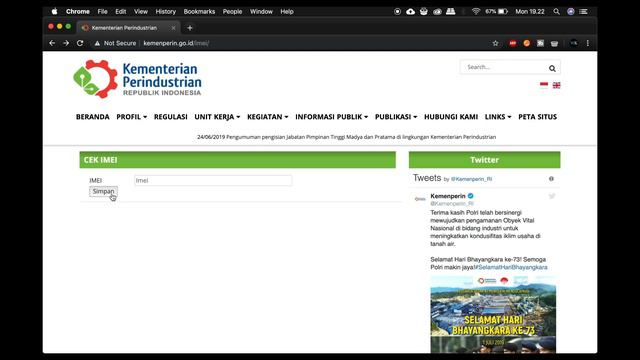Open the REGULASI page
640x360 pixels.
(x=171, y=117)
